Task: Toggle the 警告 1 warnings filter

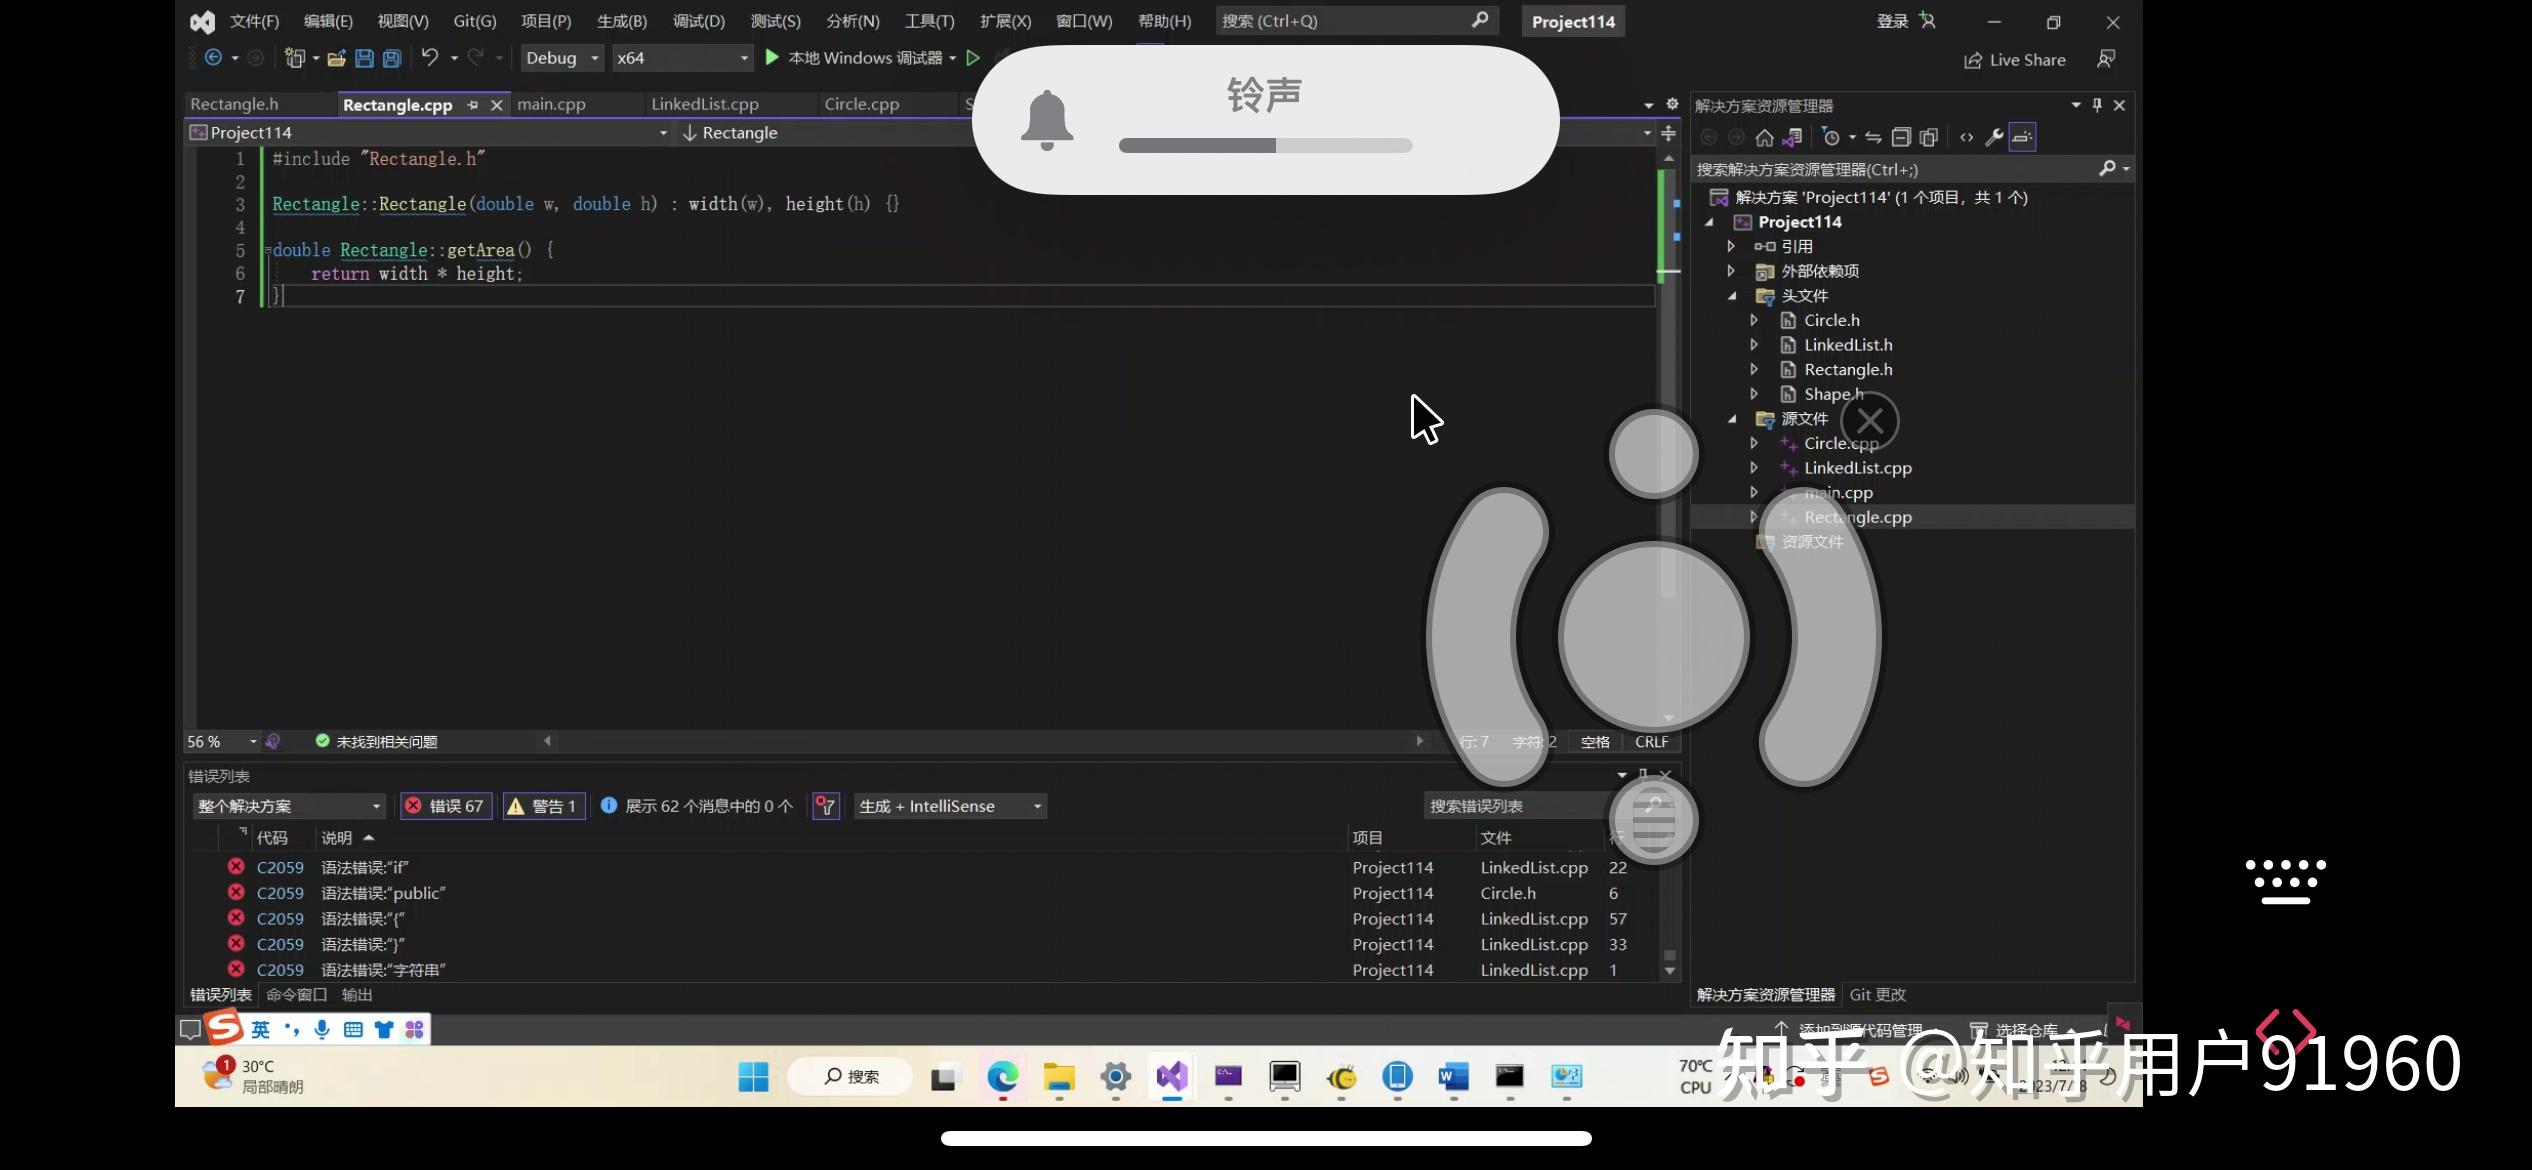Action: click(x=543, y=806)
